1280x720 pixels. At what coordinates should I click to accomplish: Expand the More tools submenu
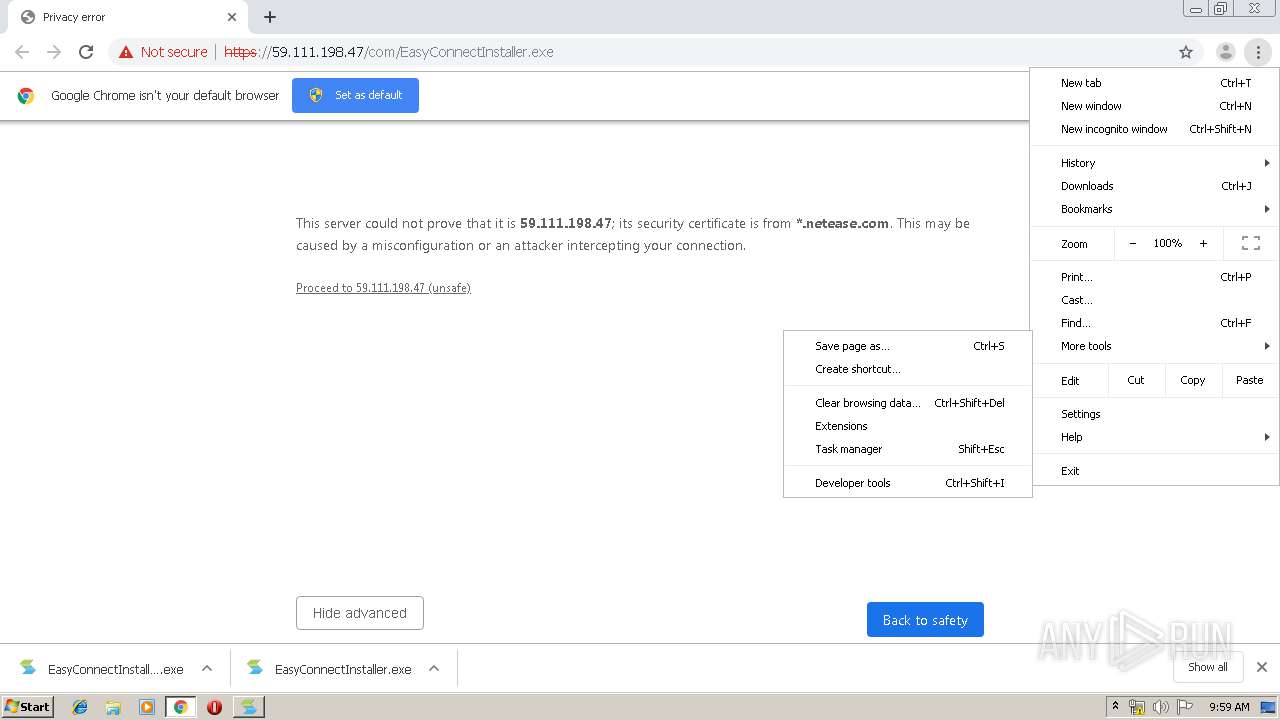[1155, 346]
